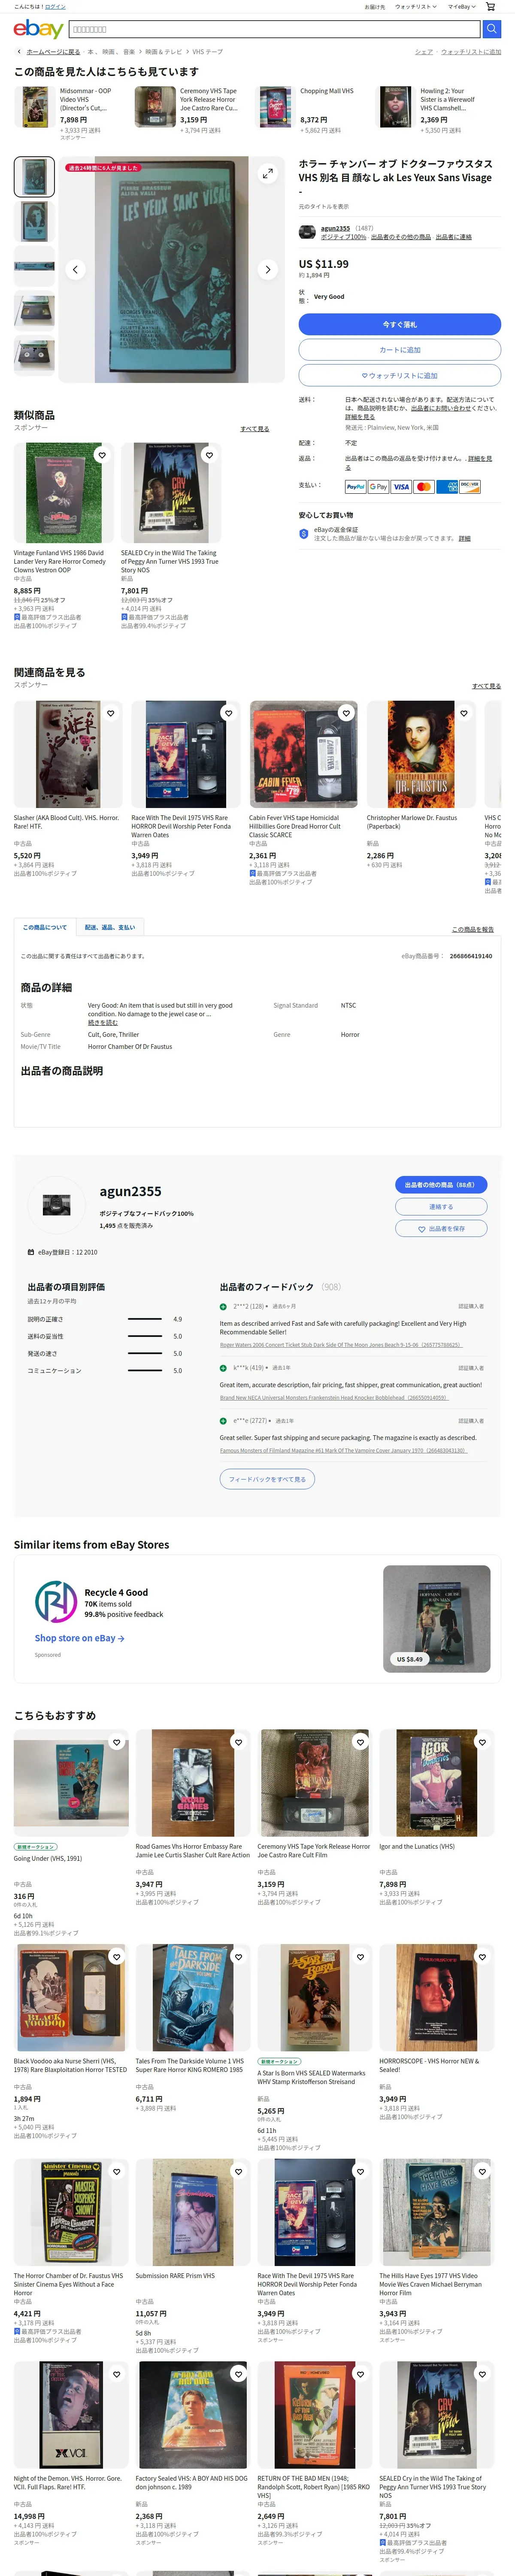Switch to 配送、返品、支払い tab
515x2576 pixels.
click(x=110, y=927)
